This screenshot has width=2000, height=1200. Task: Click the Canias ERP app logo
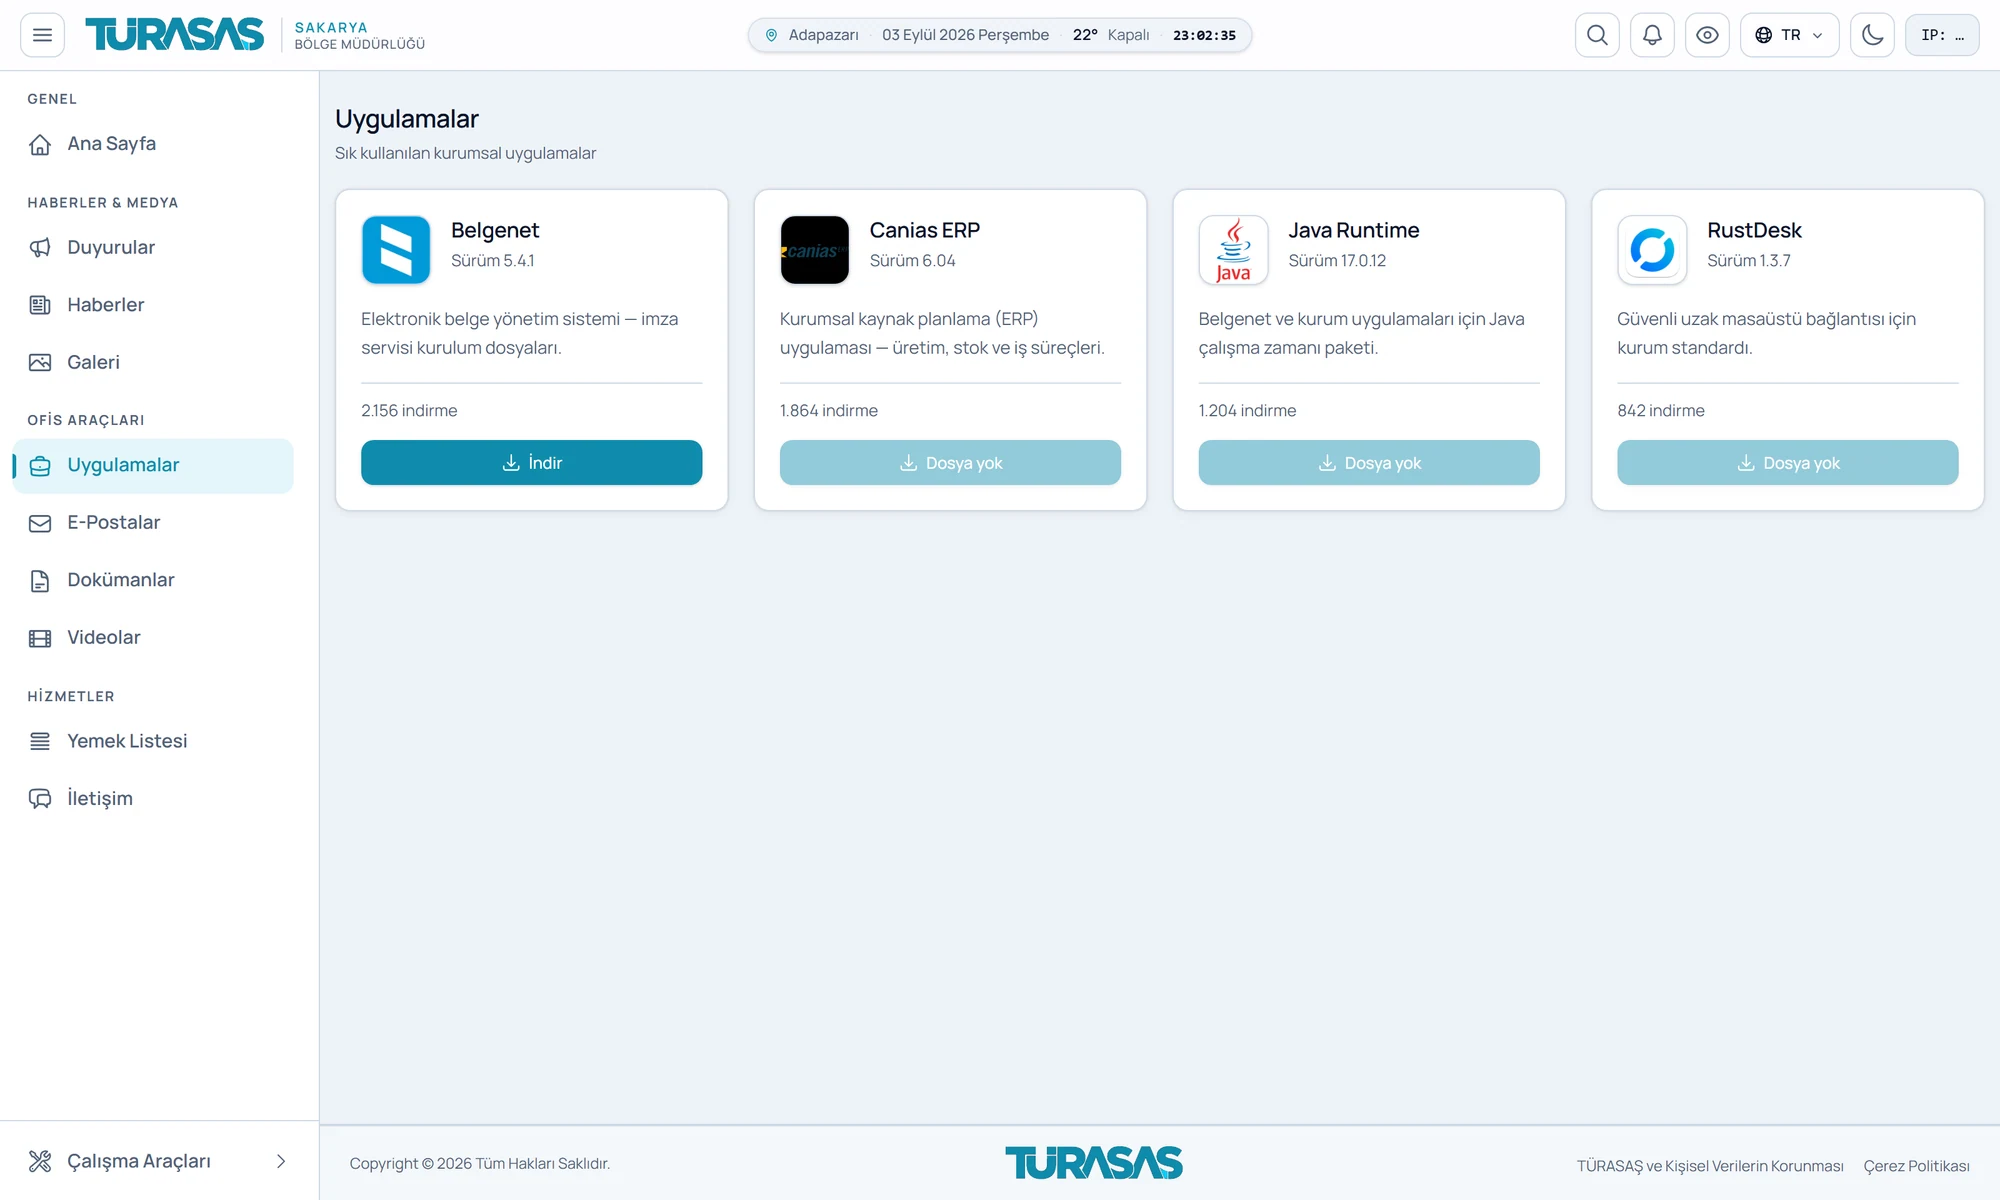pos(815,250)
